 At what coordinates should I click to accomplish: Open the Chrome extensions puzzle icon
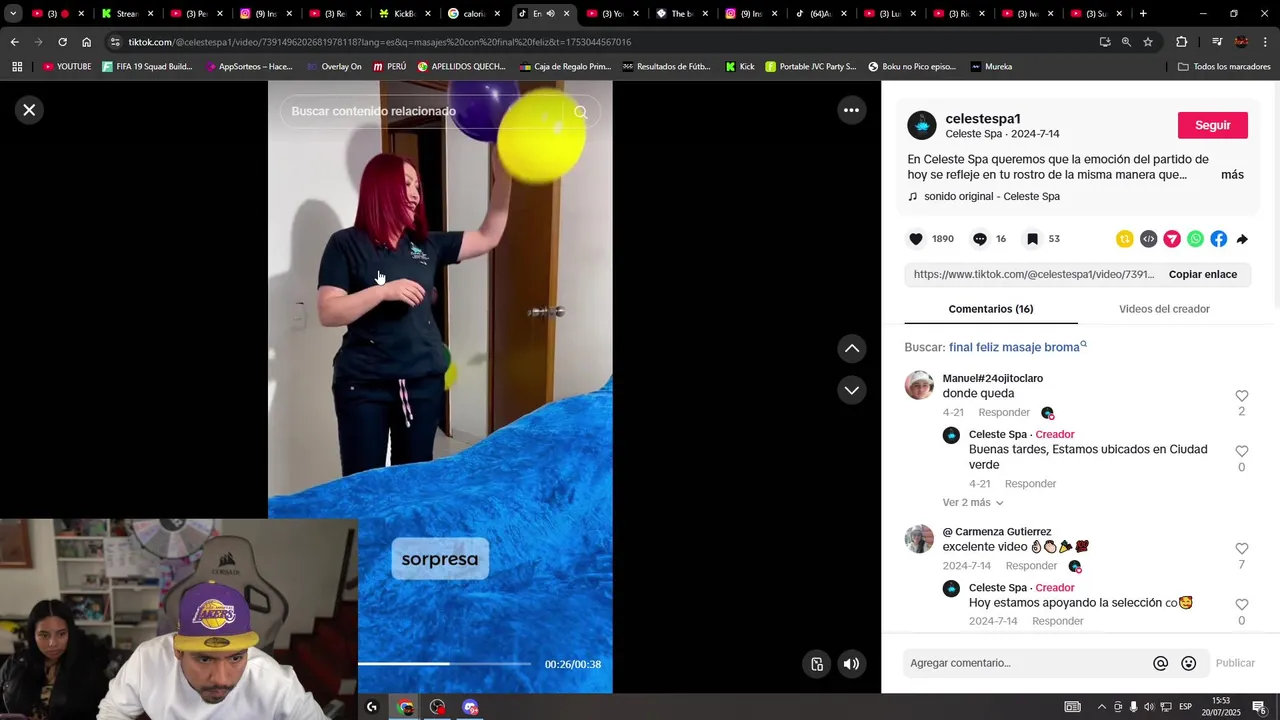(x=1181, y=42)
